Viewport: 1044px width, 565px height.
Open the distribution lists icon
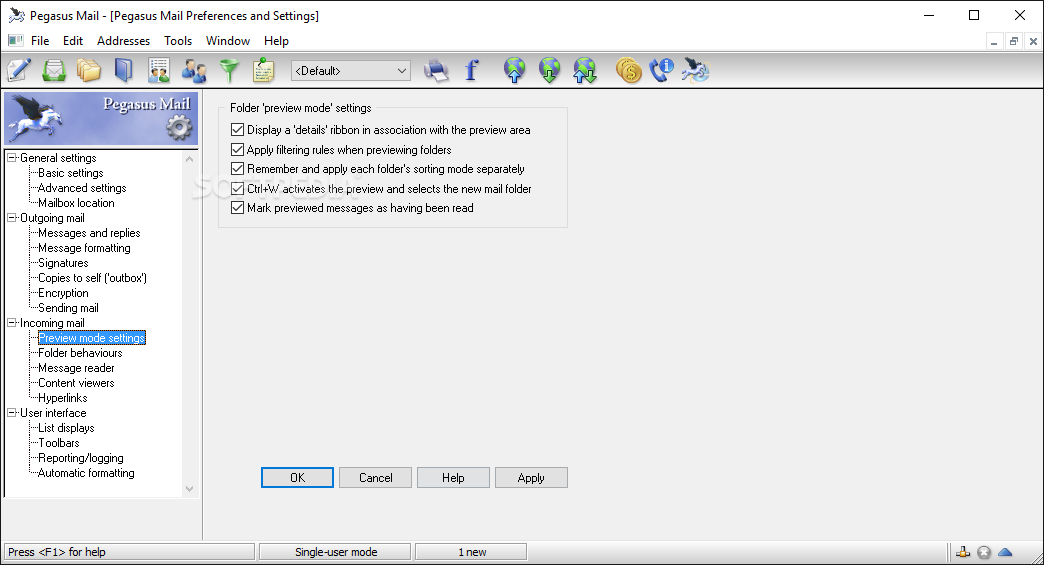tap(159, 70)
